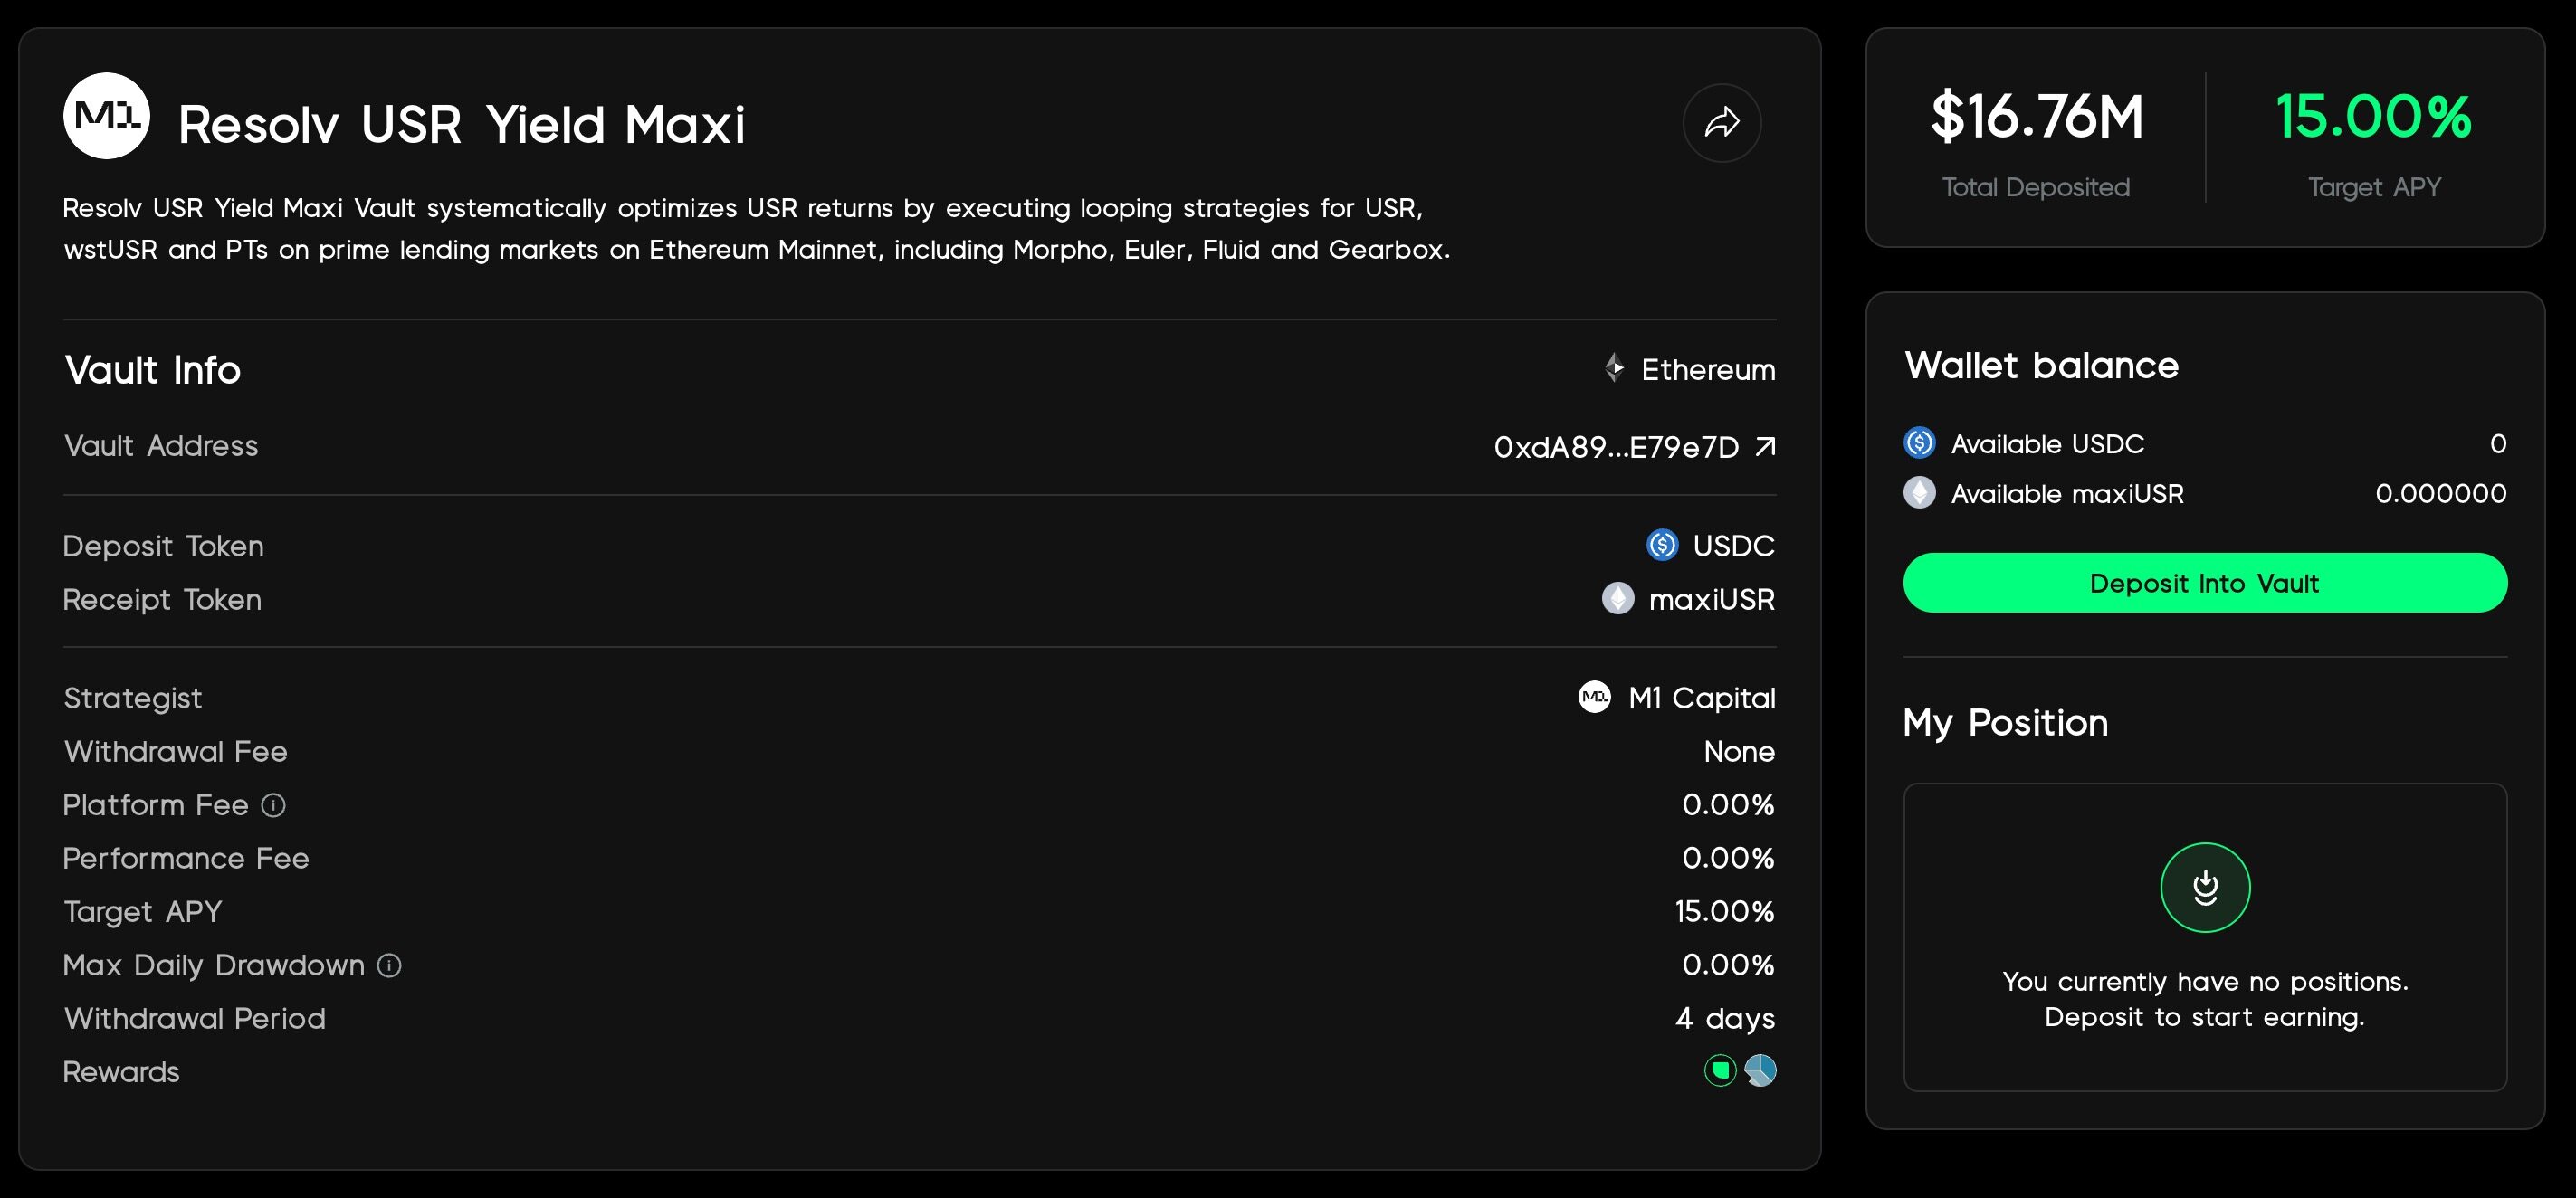Image resolution: width=2576 pixels, height=1198 pixels.
Task: Click USDC icon in Deposit Token row
Action: tap(1662, 545)
